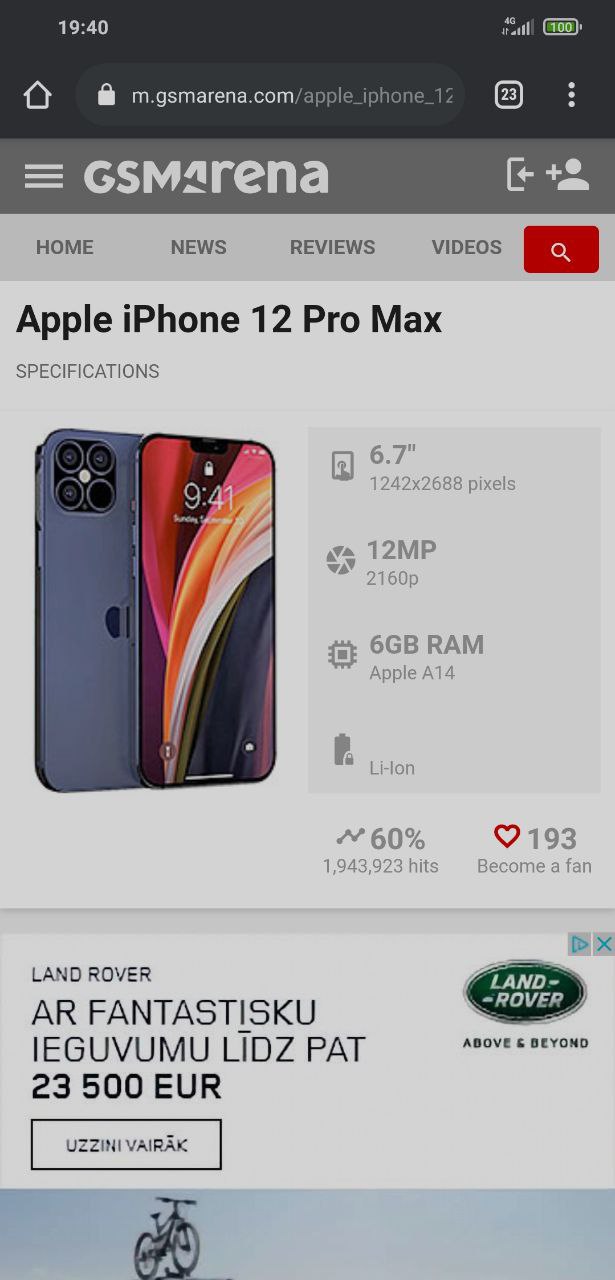615x1280 pixels.
Task: Click the GSMArena logo
Action: tap(206, 176)
